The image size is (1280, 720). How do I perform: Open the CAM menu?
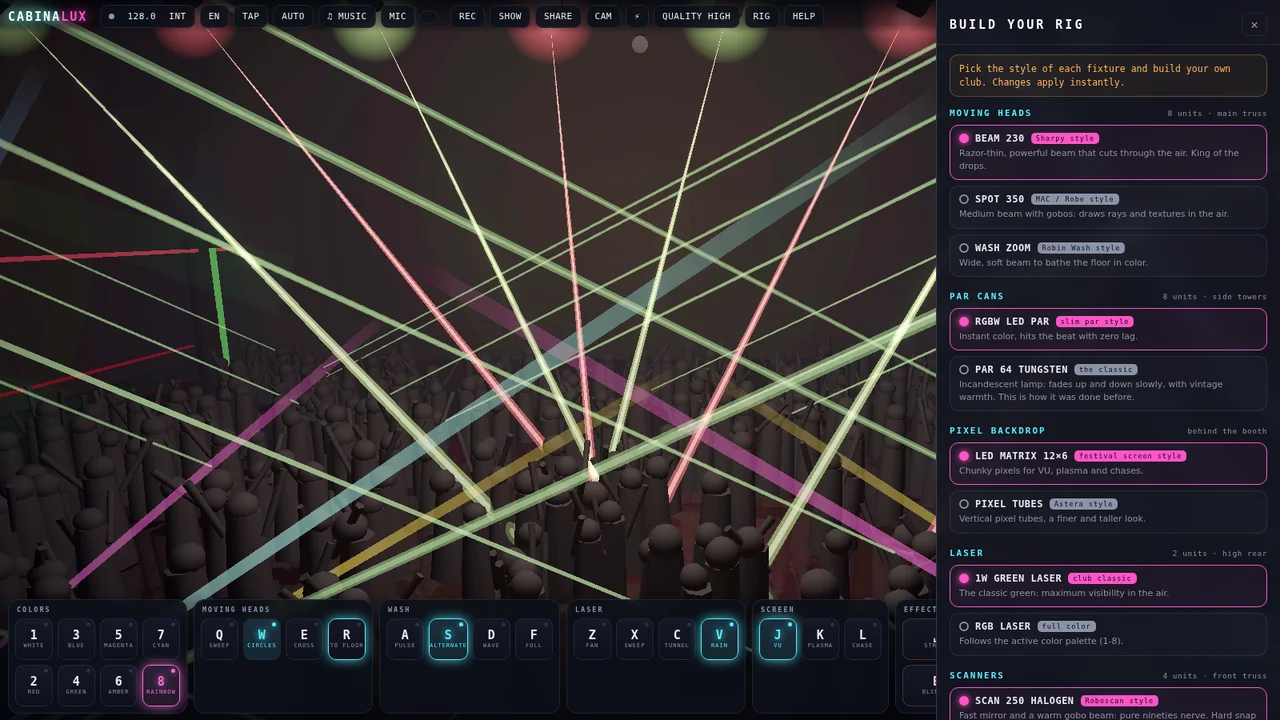pos(603,16)
